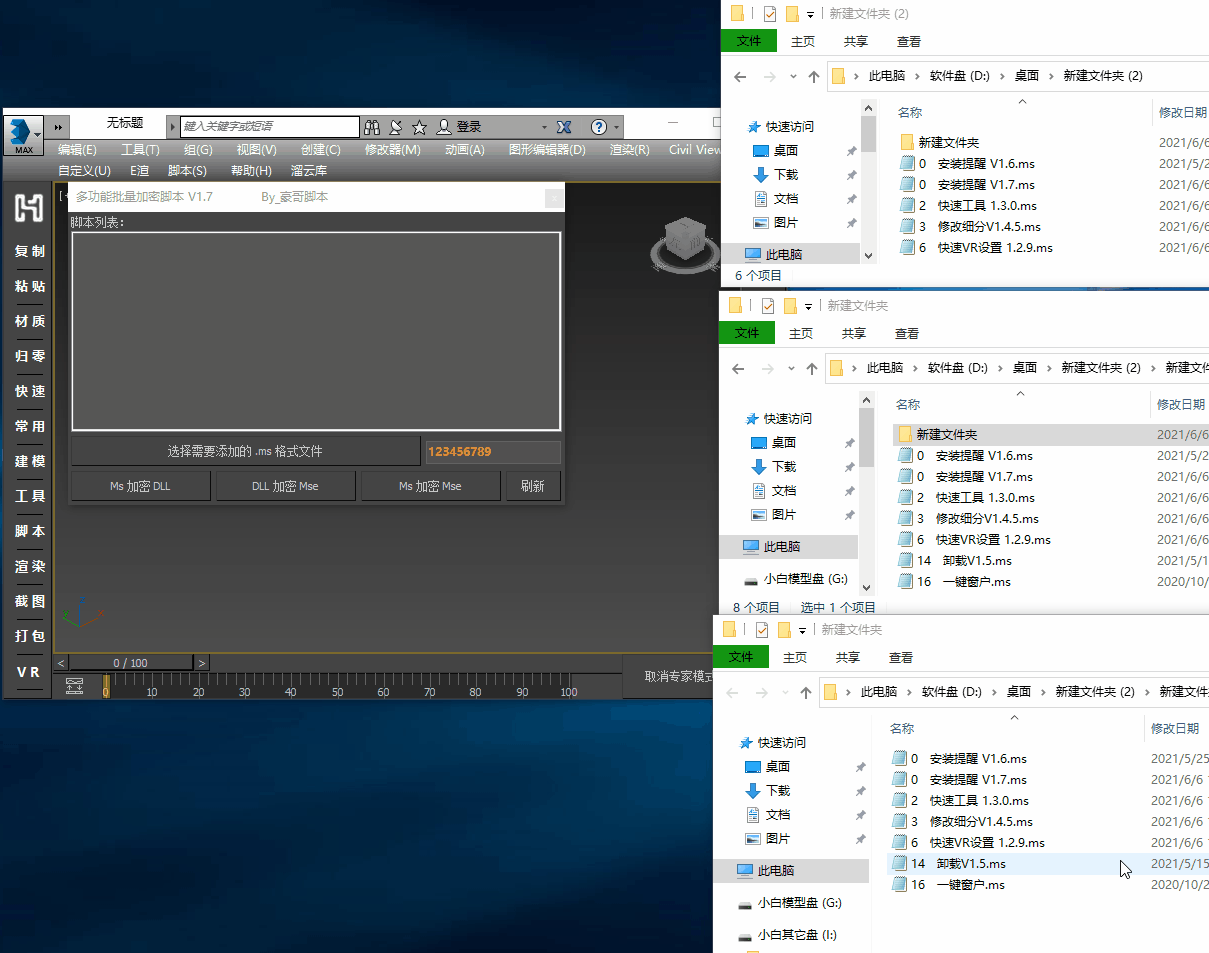Click the binoculars search icon in title bar
Viewport: 1209px width, 953px height.
(372, 127)
